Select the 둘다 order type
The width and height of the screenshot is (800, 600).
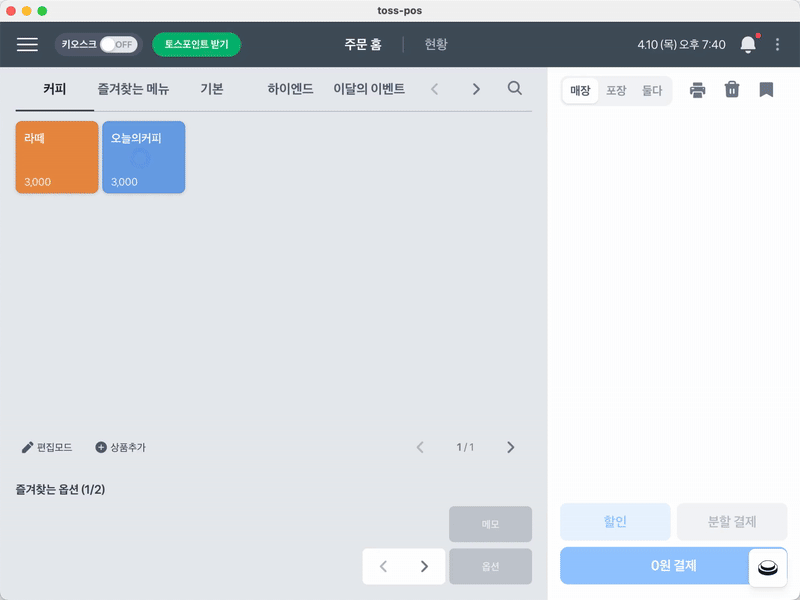pos(652,91)
